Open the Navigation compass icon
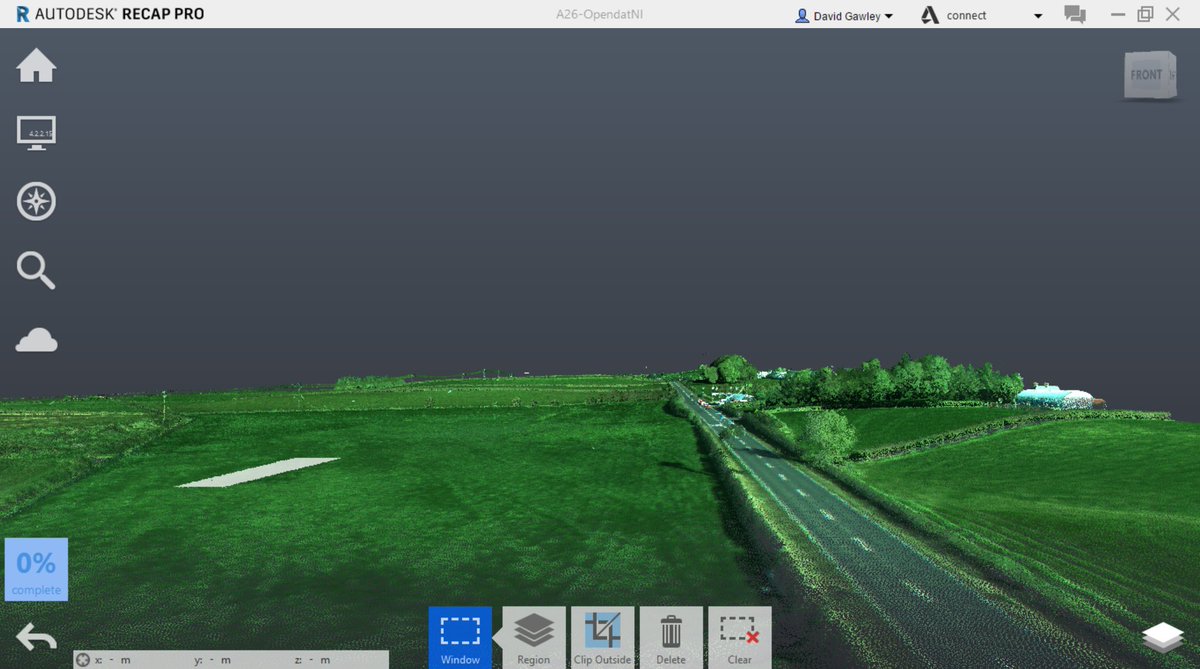1200x669 pixels. coord(36,201)
